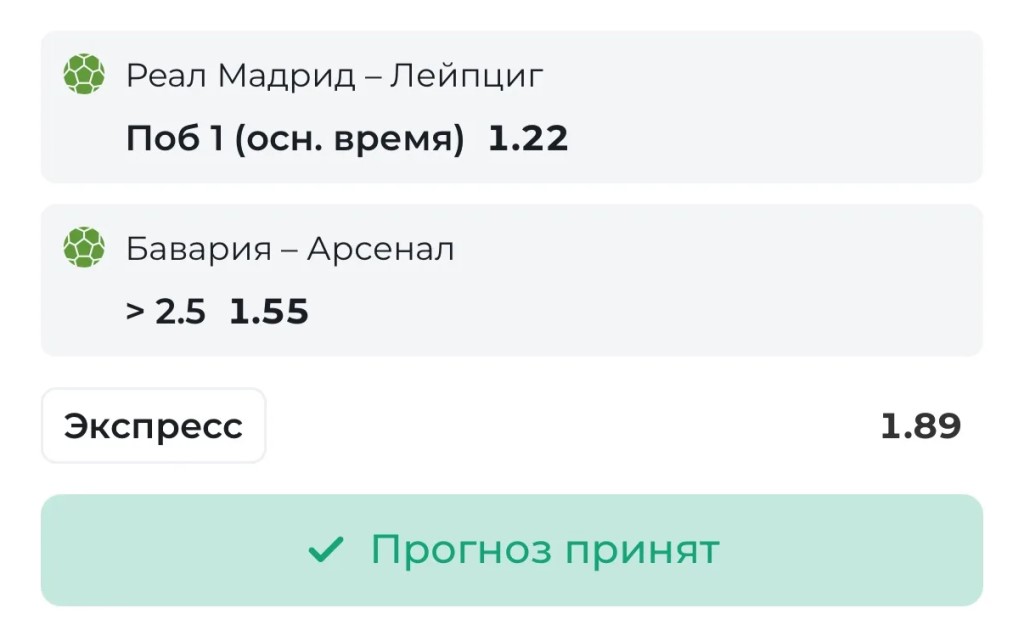Open the Реал Мадрид – Лейпциг match title
Screen dimensions: 1024x642
pos(334,75)
